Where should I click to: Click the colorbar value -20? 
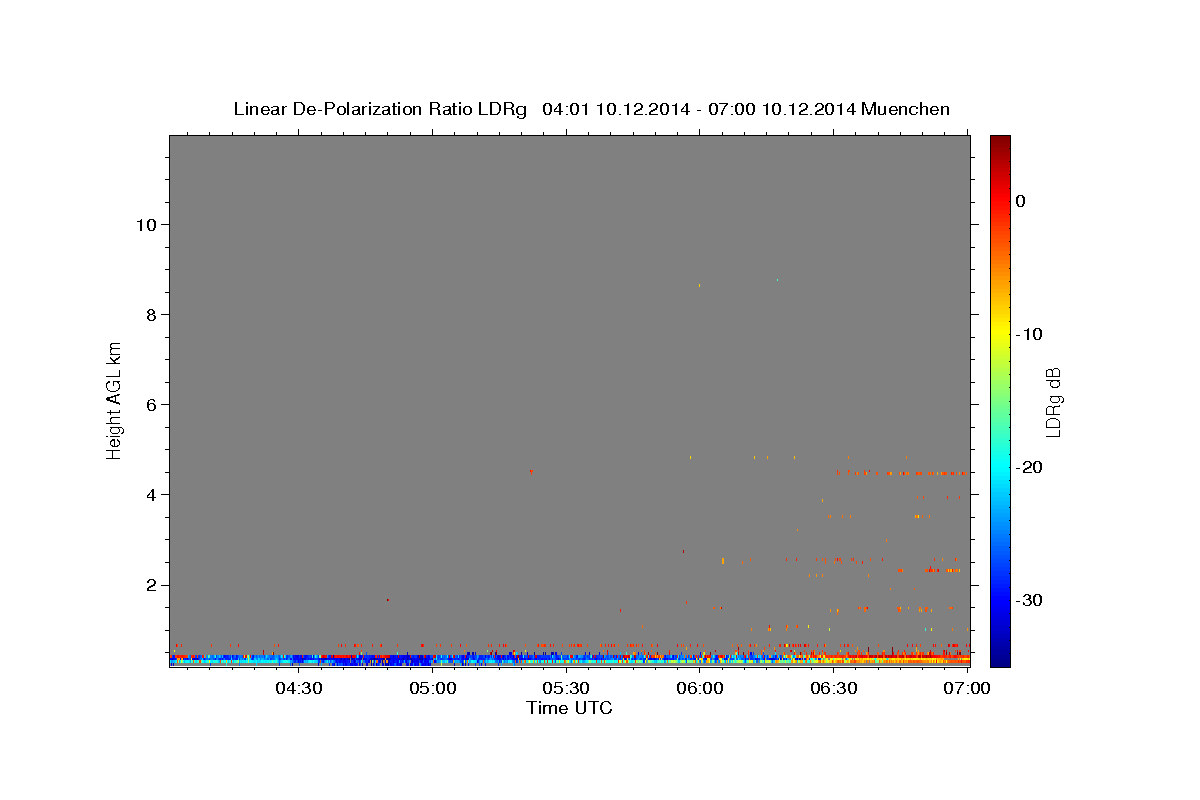tap(1030, 467)
